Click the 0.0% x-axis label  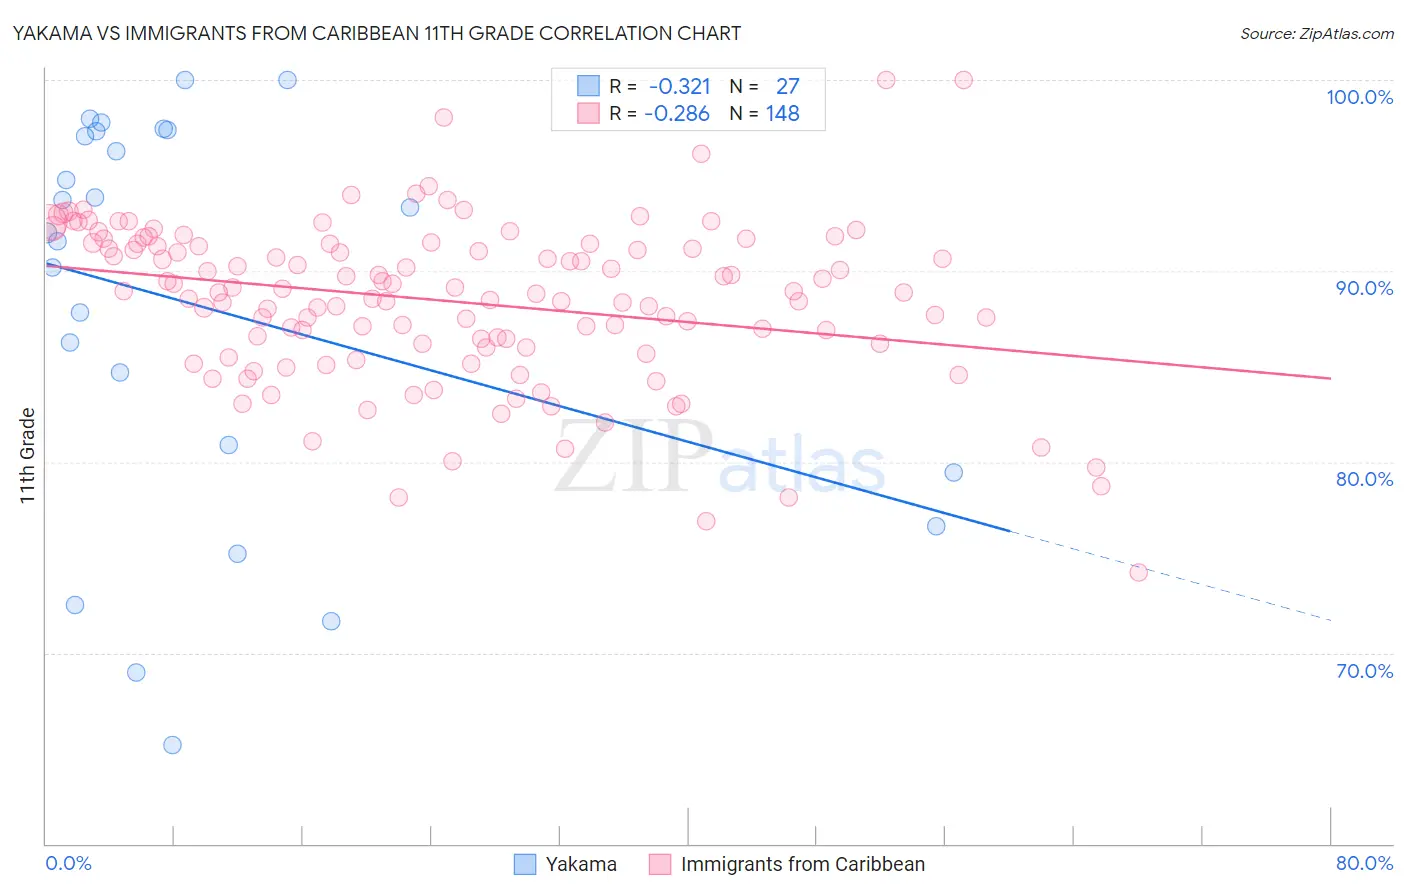68,863
